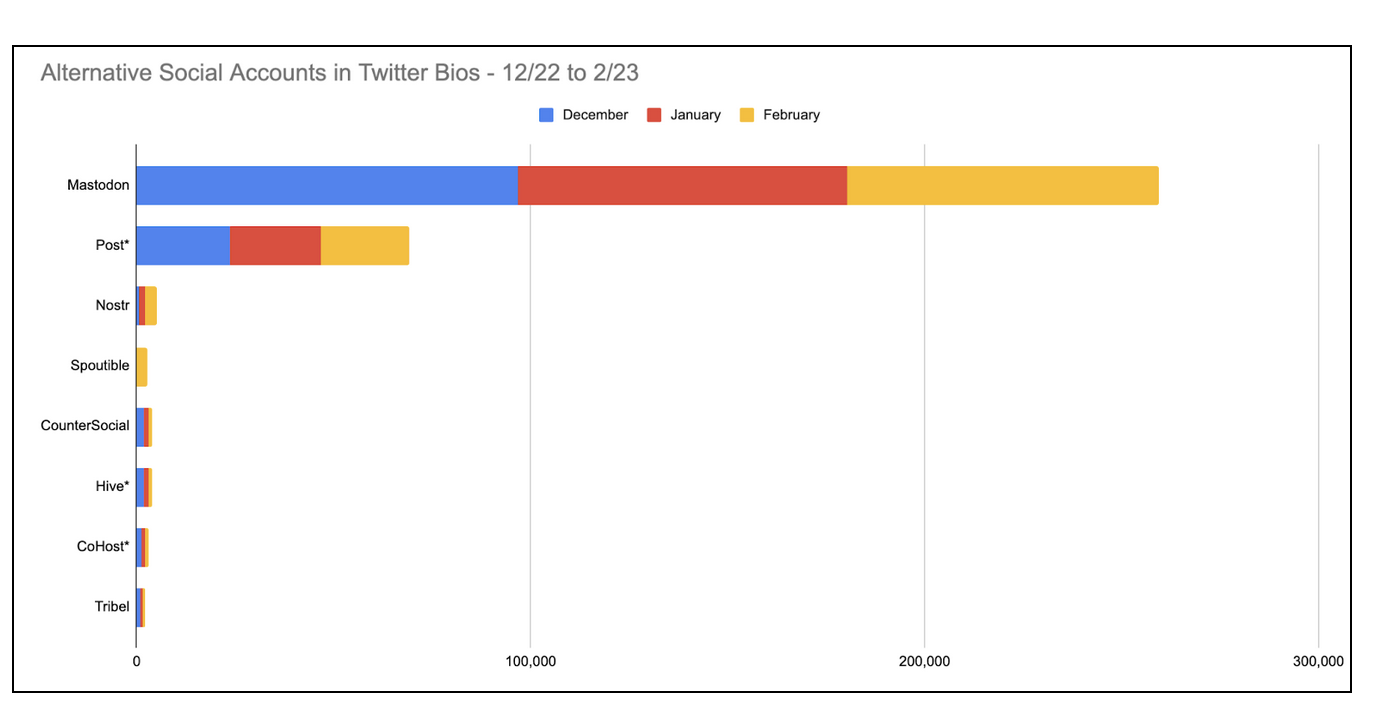
Task: Select the CoHost* category label
Action: [x=103, y=546]
